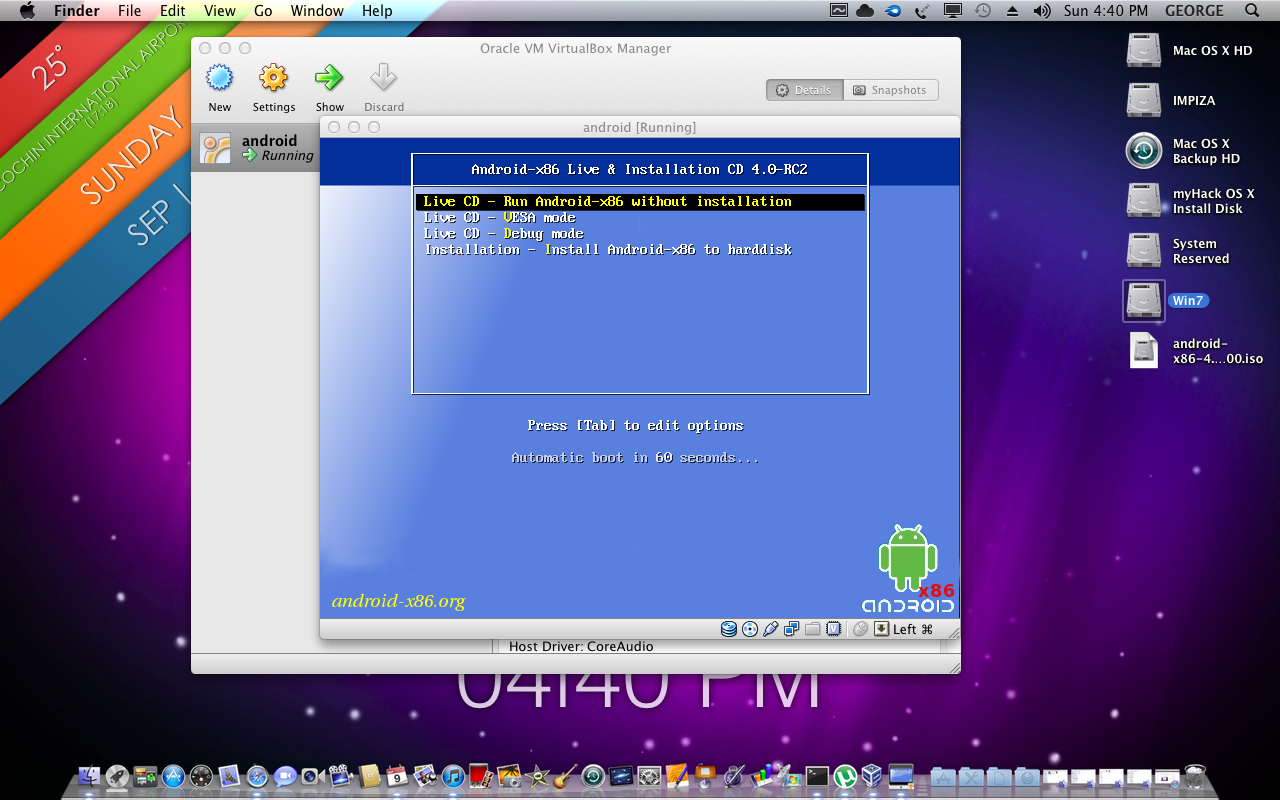Select Installation Install Android-x86 to harddisk
The height and width of the screenshot is (800, 1280).
[x=608, y=249]
